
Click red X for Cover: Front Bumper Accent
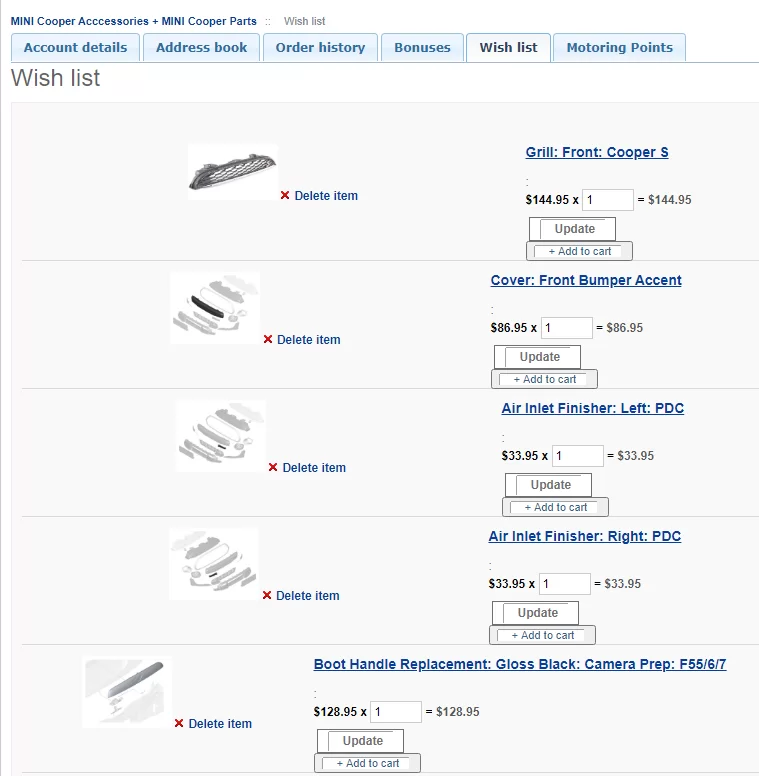coord(268,340)
